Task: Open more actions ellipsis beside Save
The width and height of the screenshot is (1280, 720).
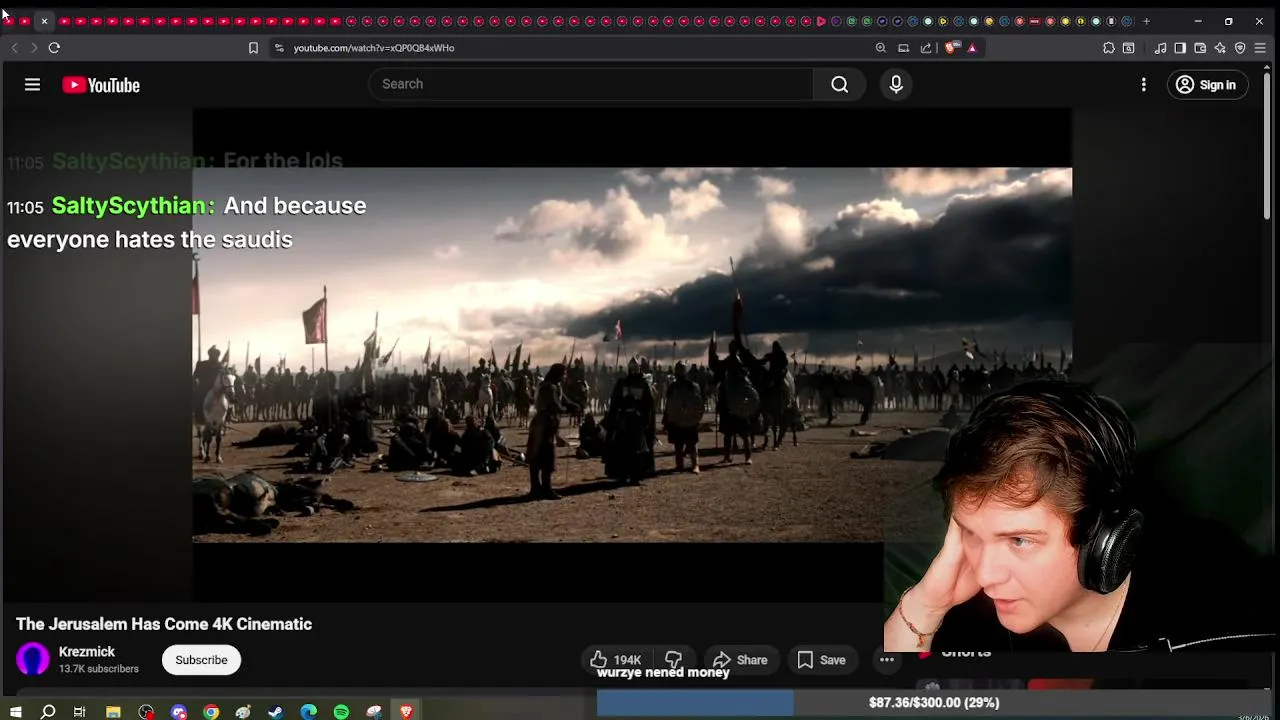Action: (x=887, y=660)
